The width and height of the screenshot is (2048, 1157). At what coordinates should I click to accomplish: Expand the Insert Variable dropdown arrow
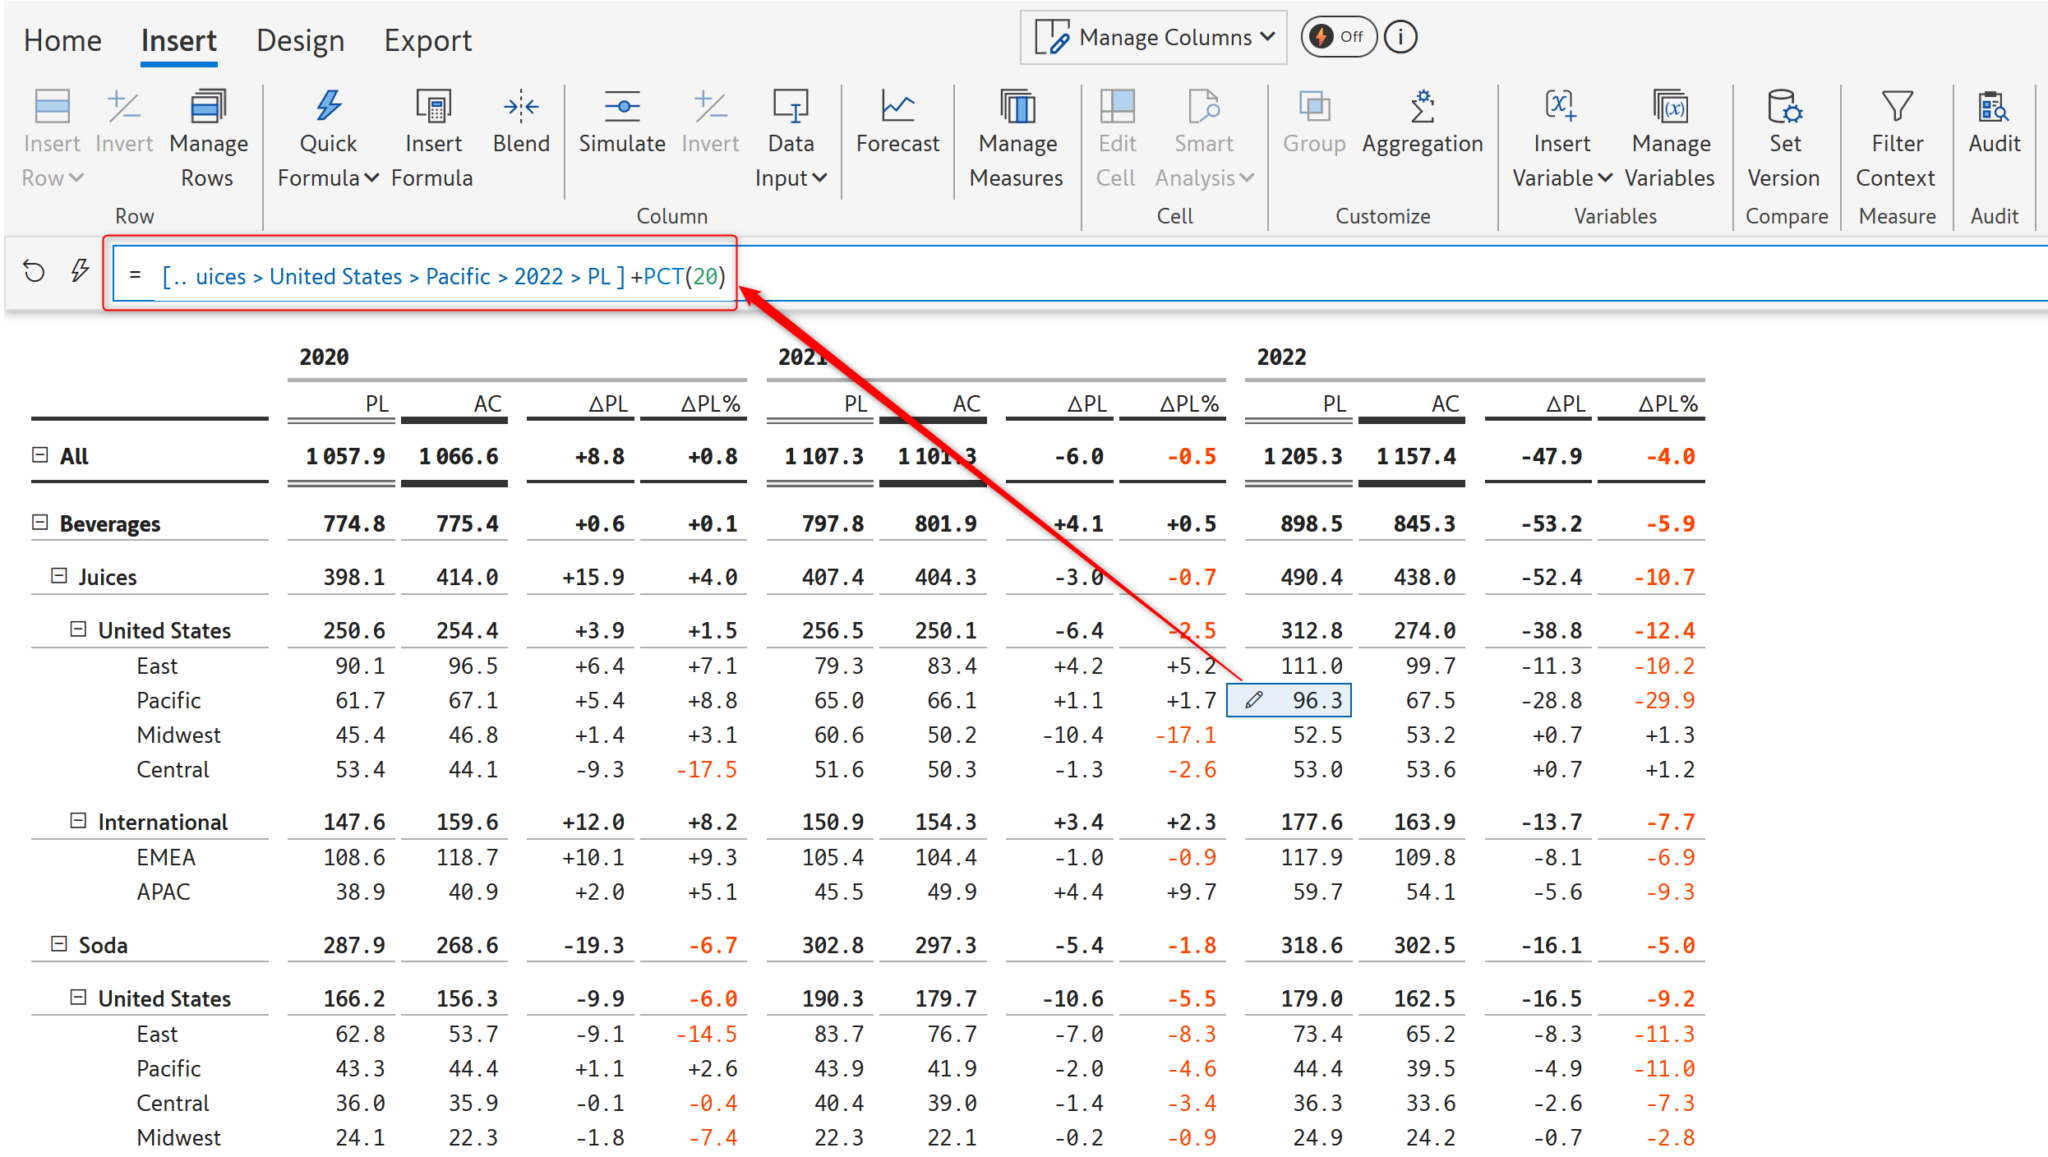pos(1605,178)
